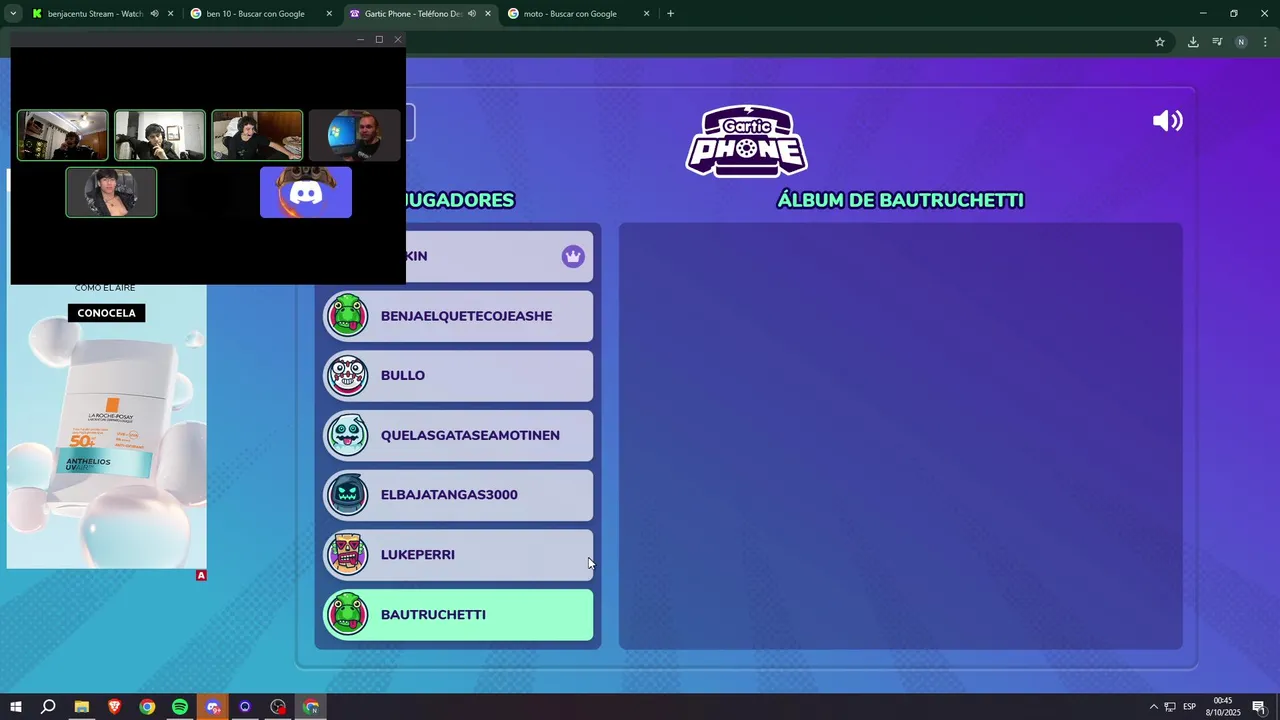Screen dimensions: 1280x720
Task: Mute Gartic Phone game sound speaker icon
Action: tap(1168, 121)
